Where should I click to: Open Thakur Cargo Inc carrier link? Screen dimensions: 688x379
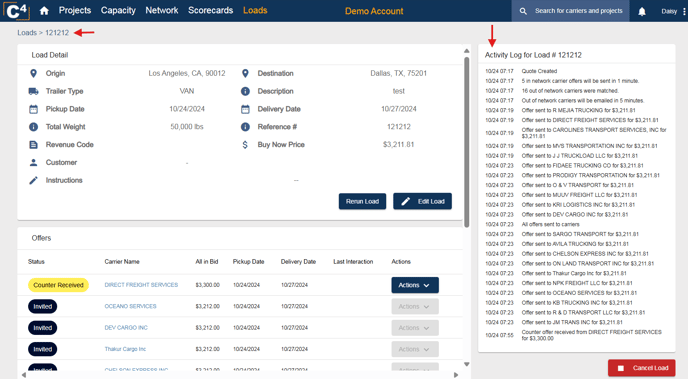click(x=125, y=349)
